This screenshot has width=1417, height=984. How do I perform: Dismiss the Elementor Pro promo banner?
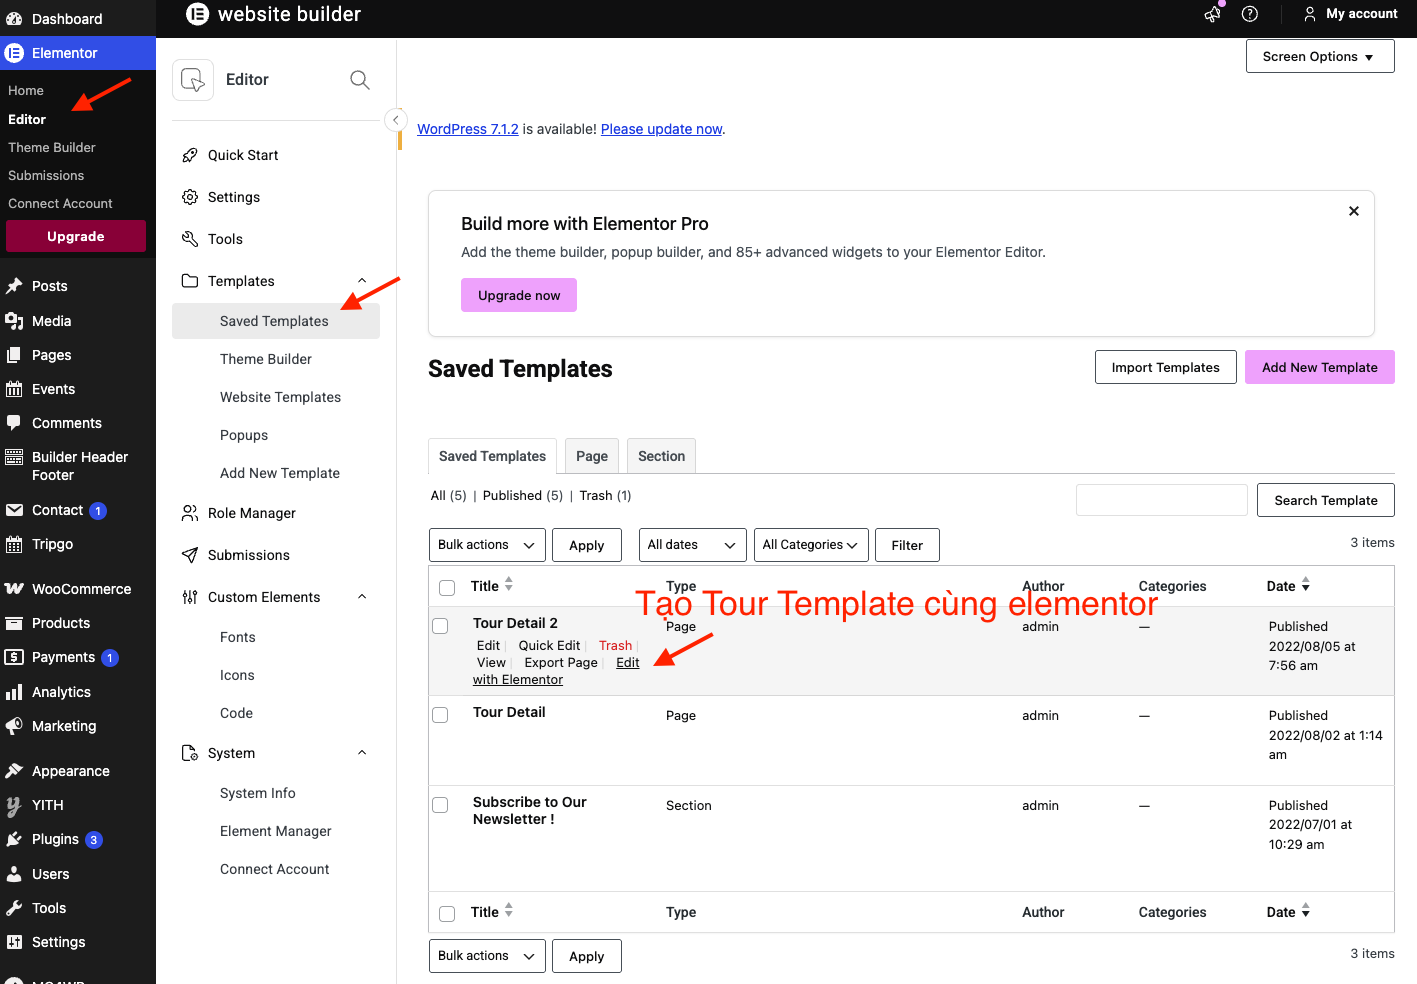[1354, 211]
